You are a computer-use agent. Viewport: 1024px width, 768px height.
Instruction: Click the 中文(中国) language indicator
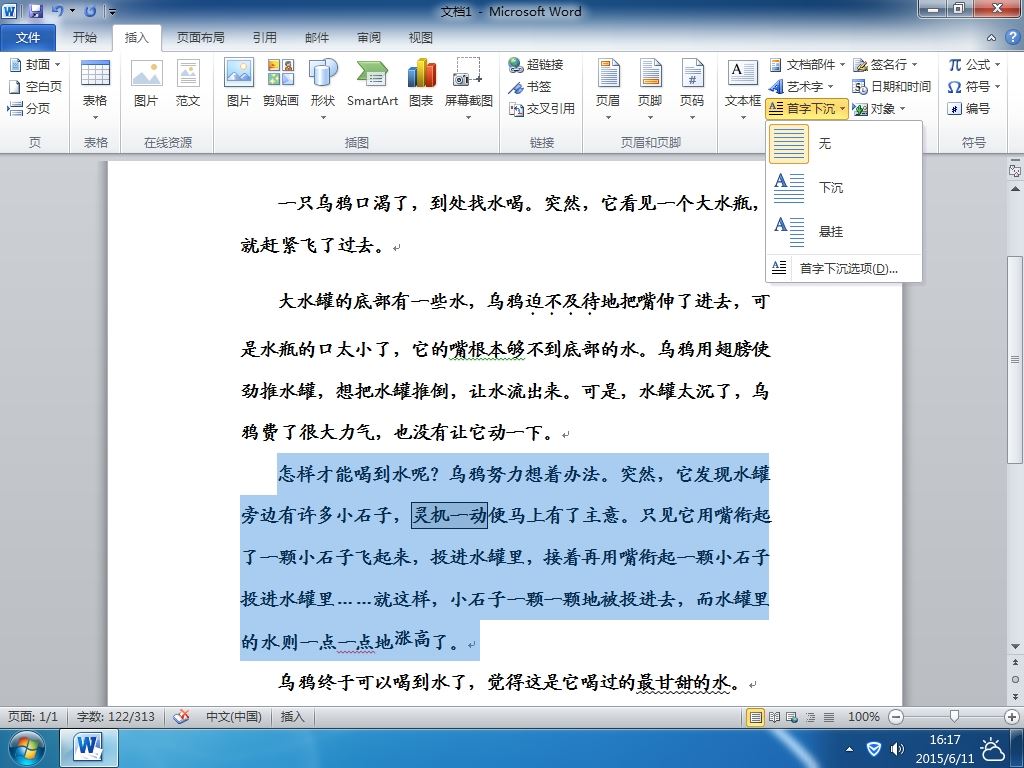(x=234, y=716)
